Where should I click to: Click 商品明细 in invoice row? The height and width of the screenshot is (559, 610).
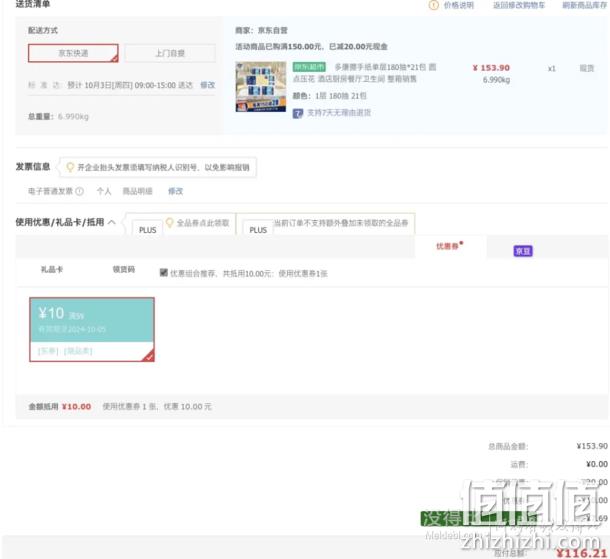pyautogui.click(x=137, y=191)
